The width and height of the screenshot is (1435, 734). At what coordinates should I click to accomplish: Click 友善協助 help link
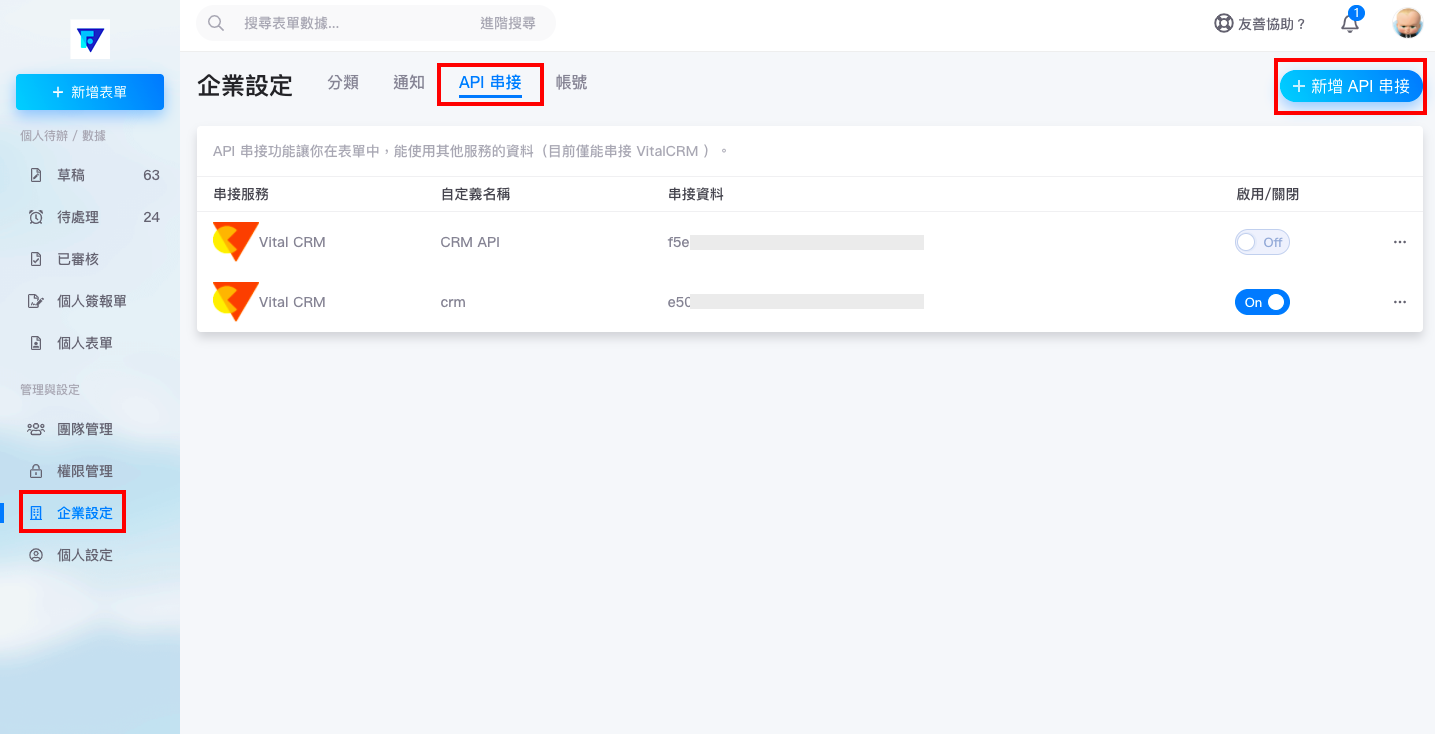pyautogui.click(x=1260, y=23)
